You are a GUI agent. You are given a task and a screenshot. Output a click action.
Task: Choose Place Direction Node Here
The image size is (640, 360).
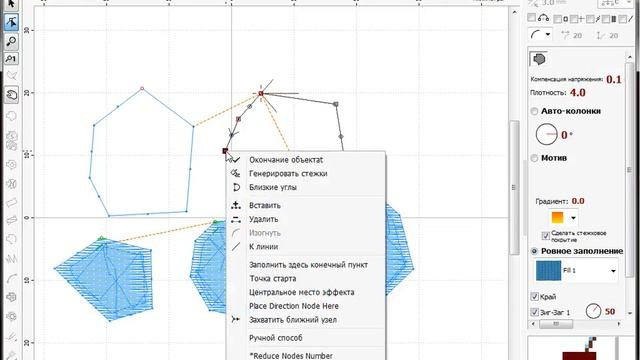(x=293, y=306)
